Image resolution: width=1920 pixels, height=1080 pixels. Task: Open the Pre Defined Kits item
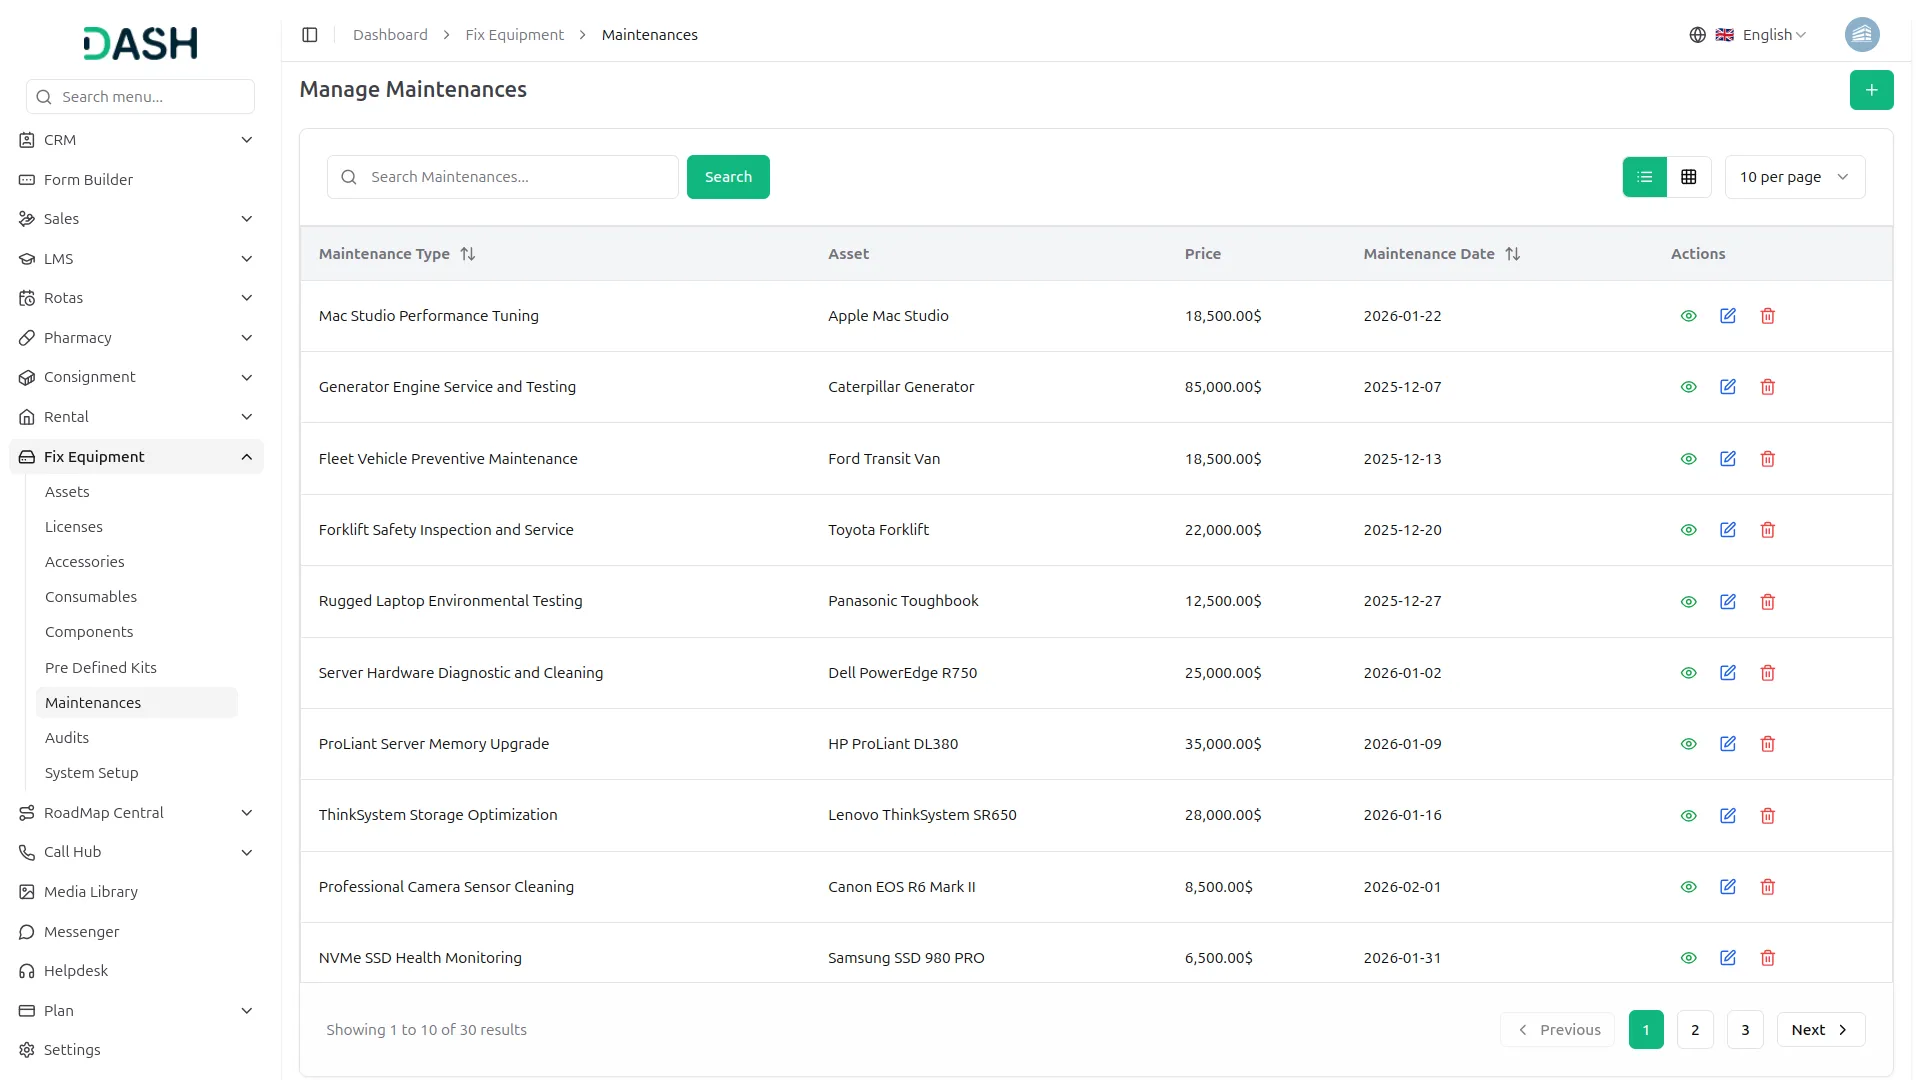[101, 668]
